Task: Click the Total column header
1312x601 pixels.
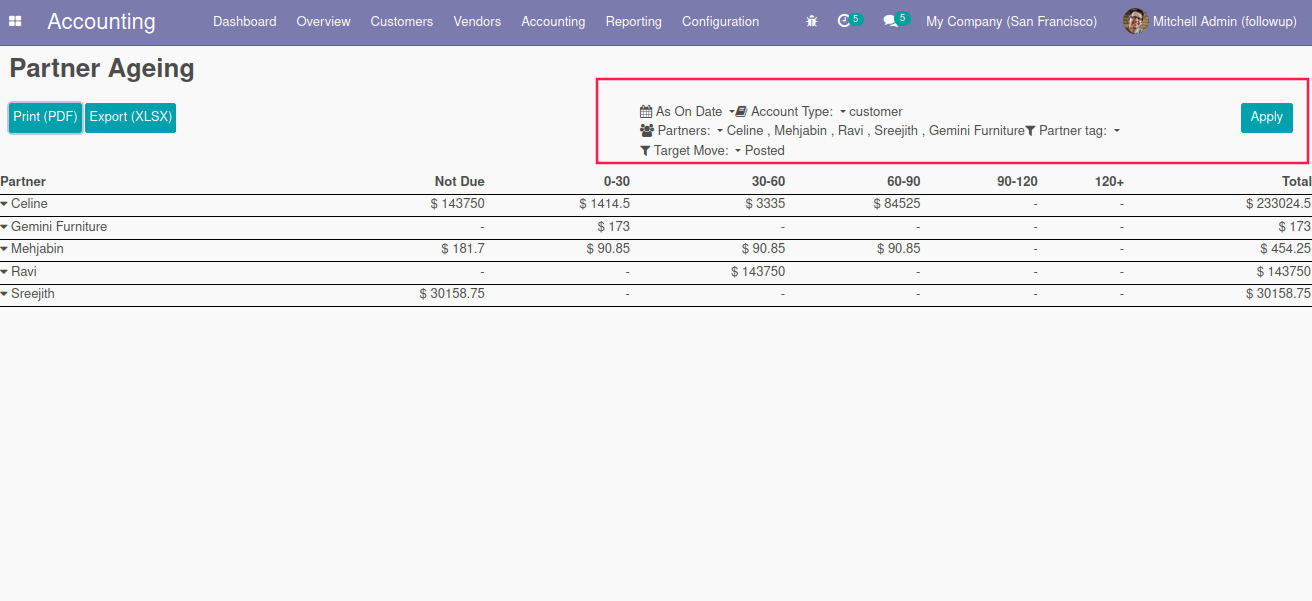Action: click(1296, 182)
